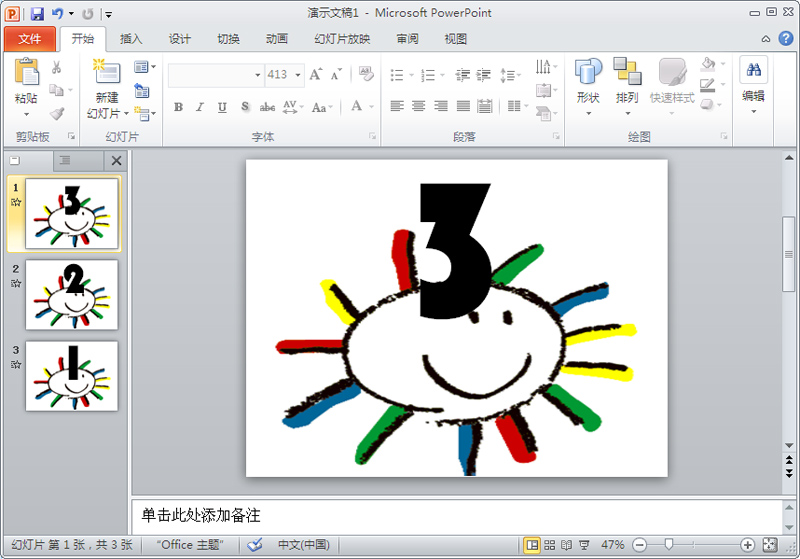Decrease list indent level
The image size is (800, 559).
pyautogui.click(x=463, y=75)
